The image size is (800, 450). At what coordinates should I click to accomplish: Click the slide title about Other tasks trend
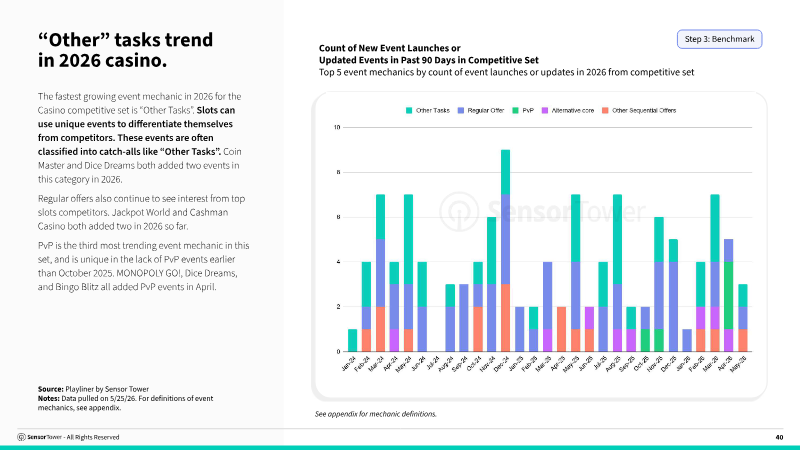tap(126, 50)
